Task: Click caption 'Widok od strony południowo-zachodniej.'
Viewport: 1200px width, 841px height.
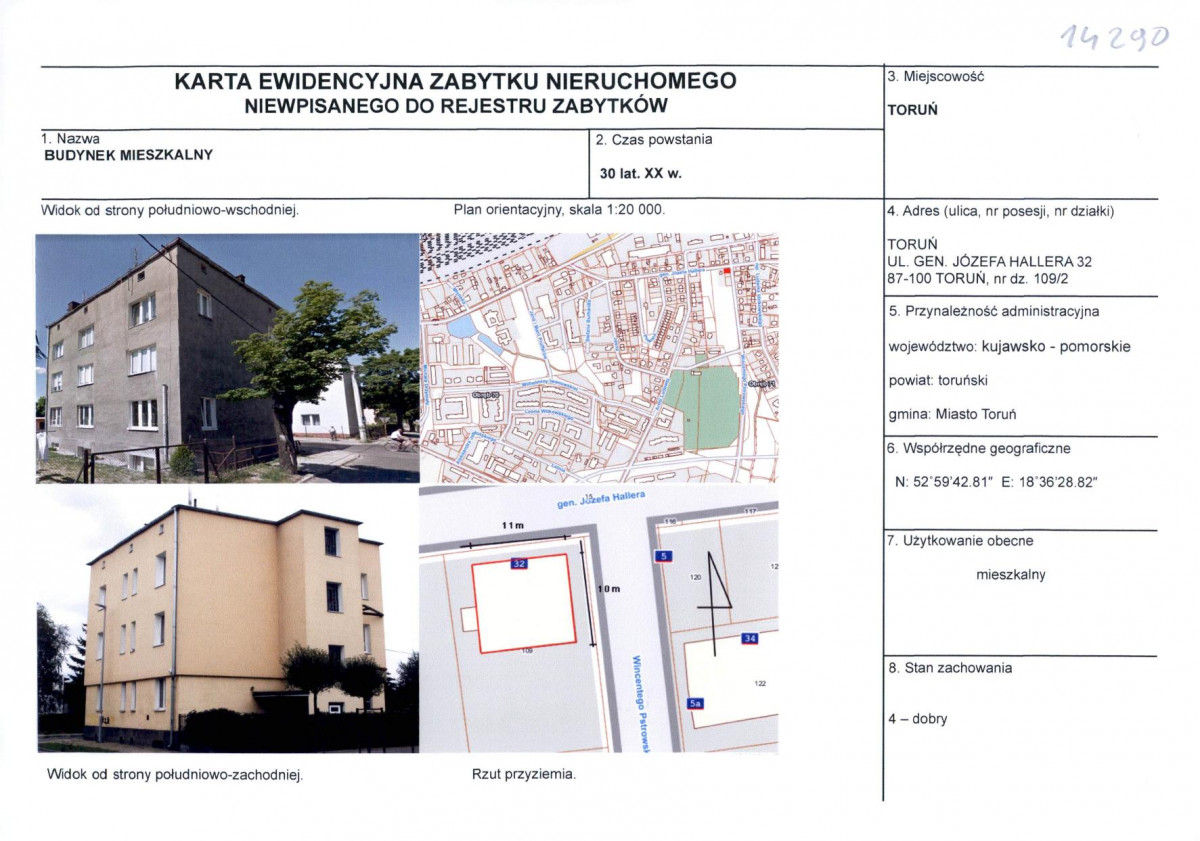Action: tap(174, 774)
